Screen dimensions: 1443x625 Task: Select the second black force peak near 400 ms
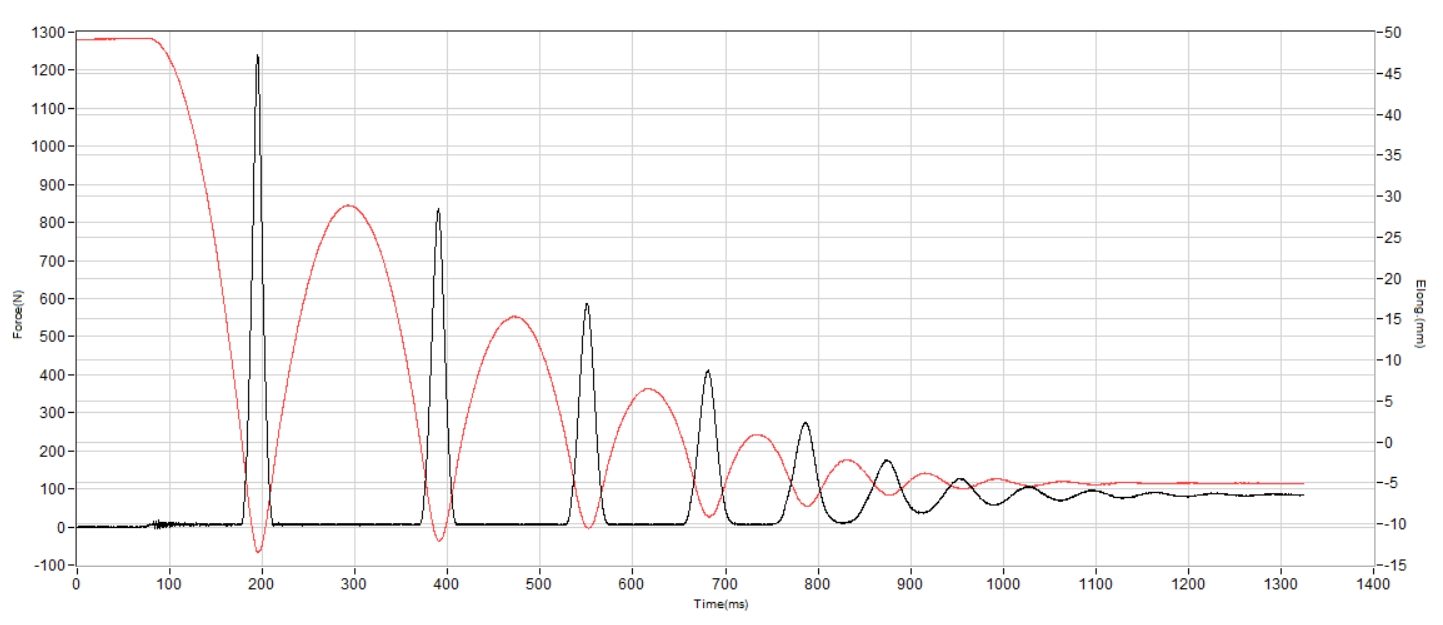click(438, 211)
